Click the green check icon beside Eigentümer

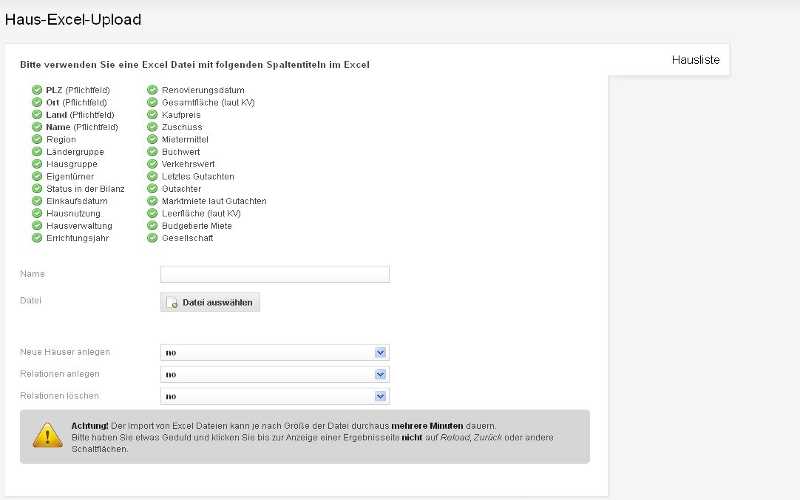37,176
